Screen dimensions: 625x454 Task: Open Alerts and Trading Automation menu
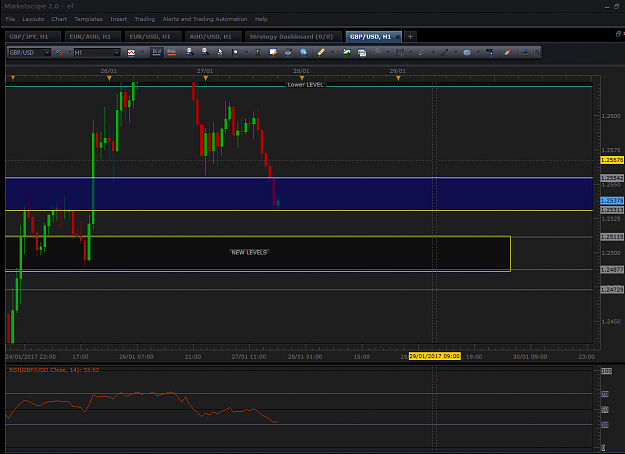click(x=205, y=19)
